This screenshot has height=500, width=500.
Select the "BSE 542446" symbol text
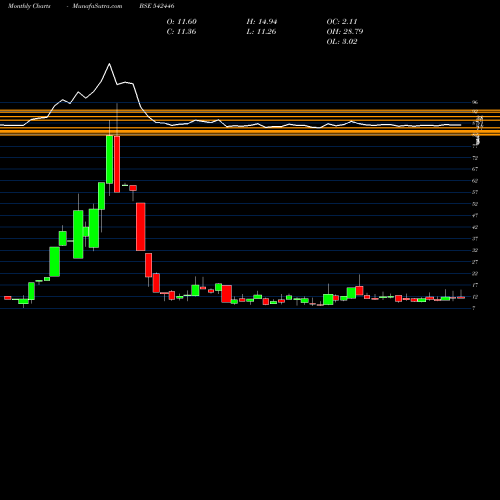tap(157, 6)
